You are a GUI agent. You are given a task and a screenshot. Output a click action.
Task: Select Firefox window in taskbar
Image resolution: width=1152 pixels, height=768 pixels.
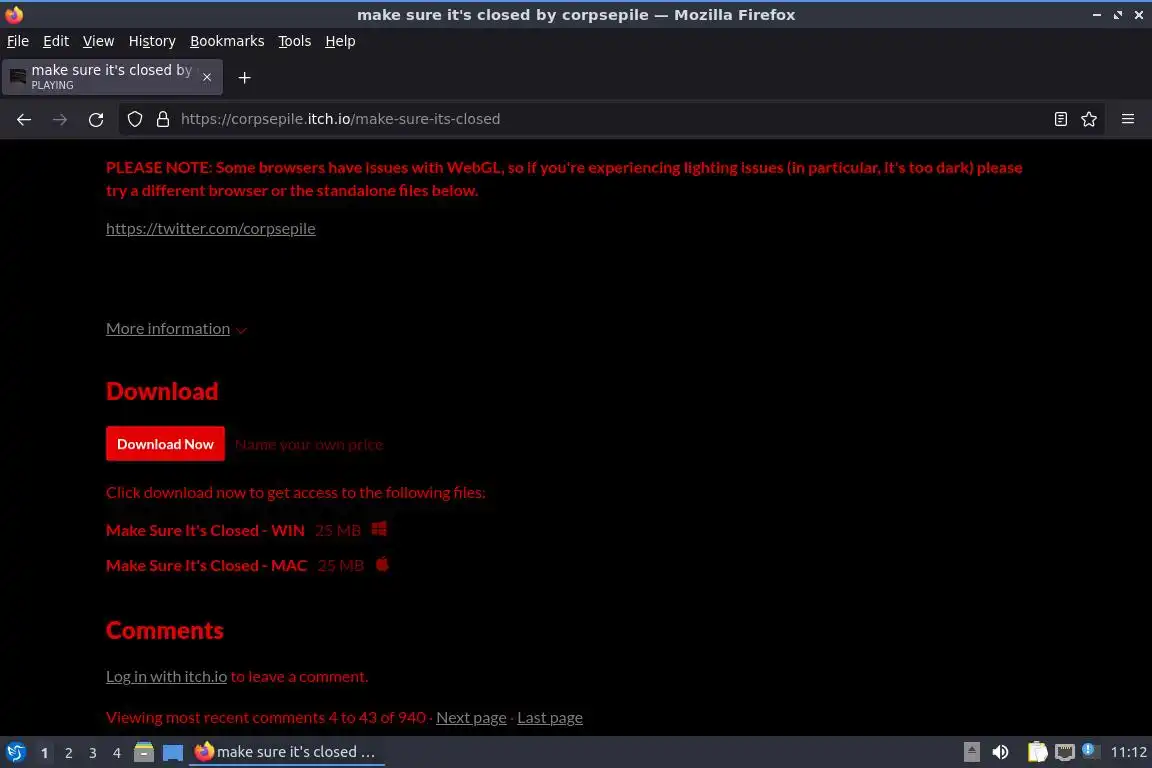[x=287, y=752]
